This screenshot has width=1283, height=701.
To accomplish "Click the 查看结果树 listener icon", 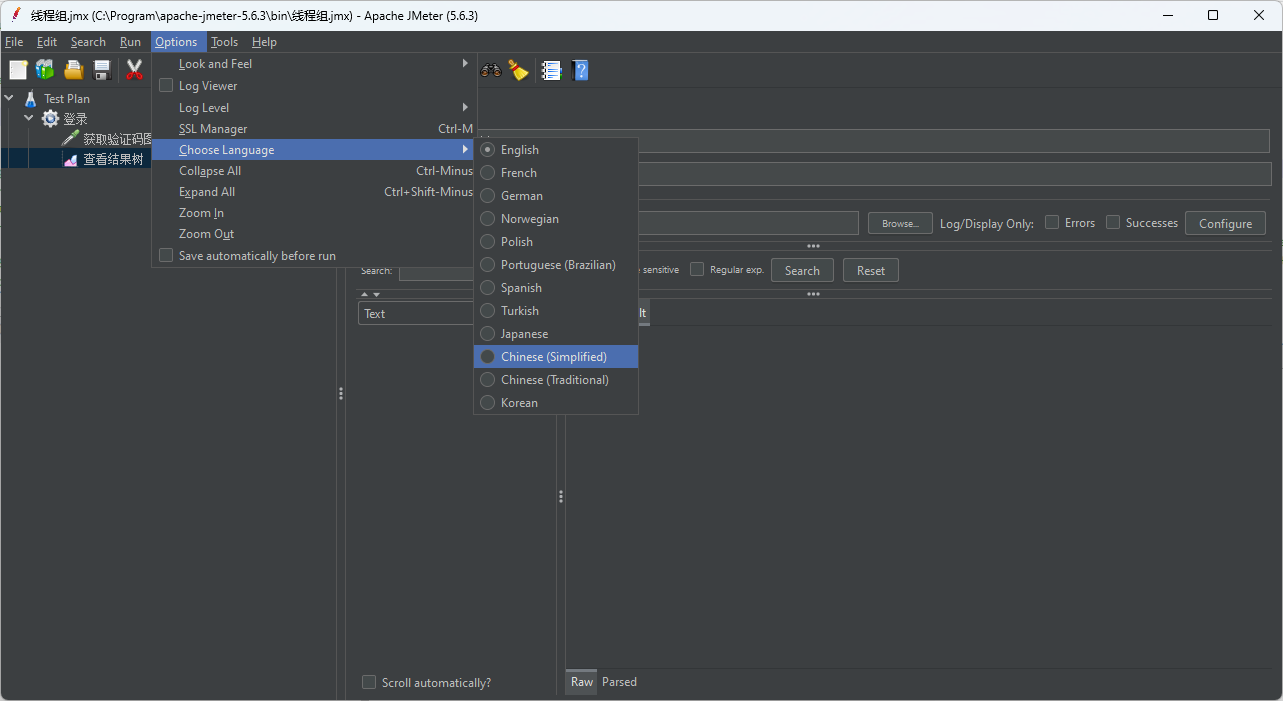I will 70,158.
